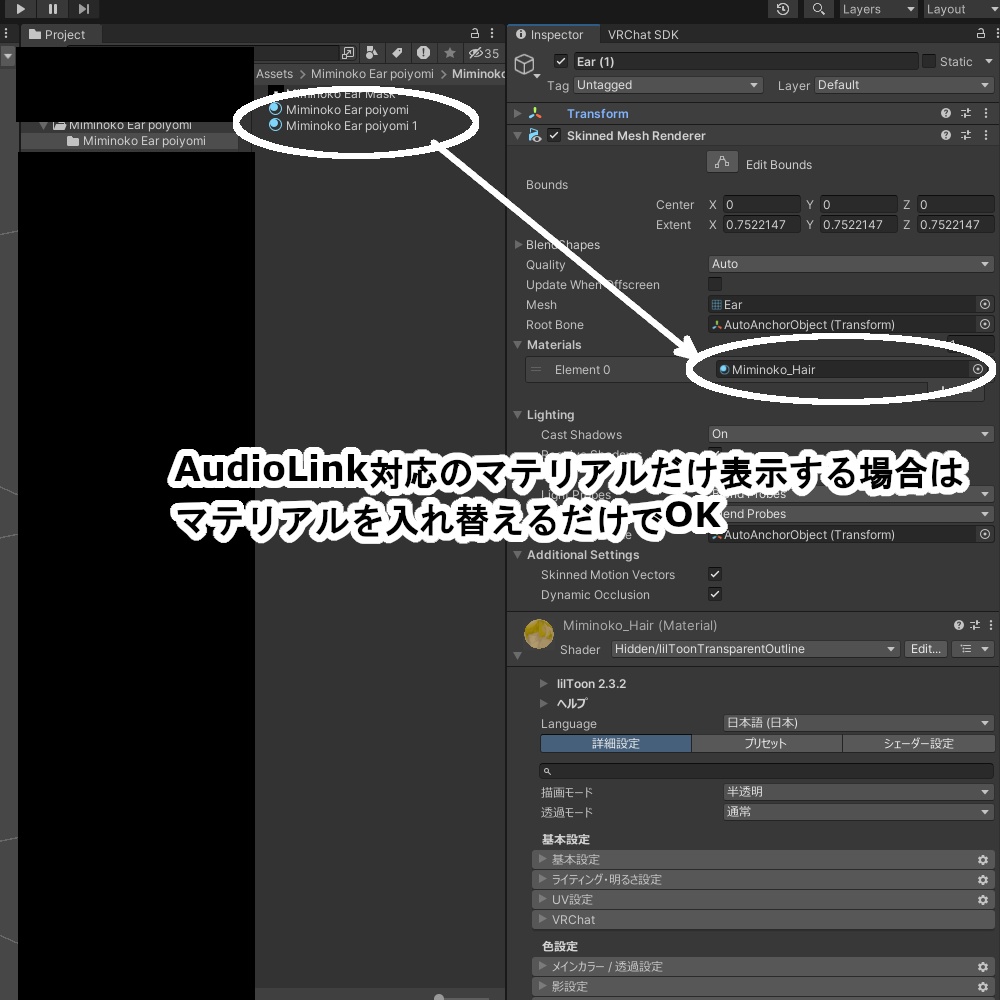This screenshot has width=1000, height=1000.
Task: Click Search by Label tag icon
Action: pos(397,53)
